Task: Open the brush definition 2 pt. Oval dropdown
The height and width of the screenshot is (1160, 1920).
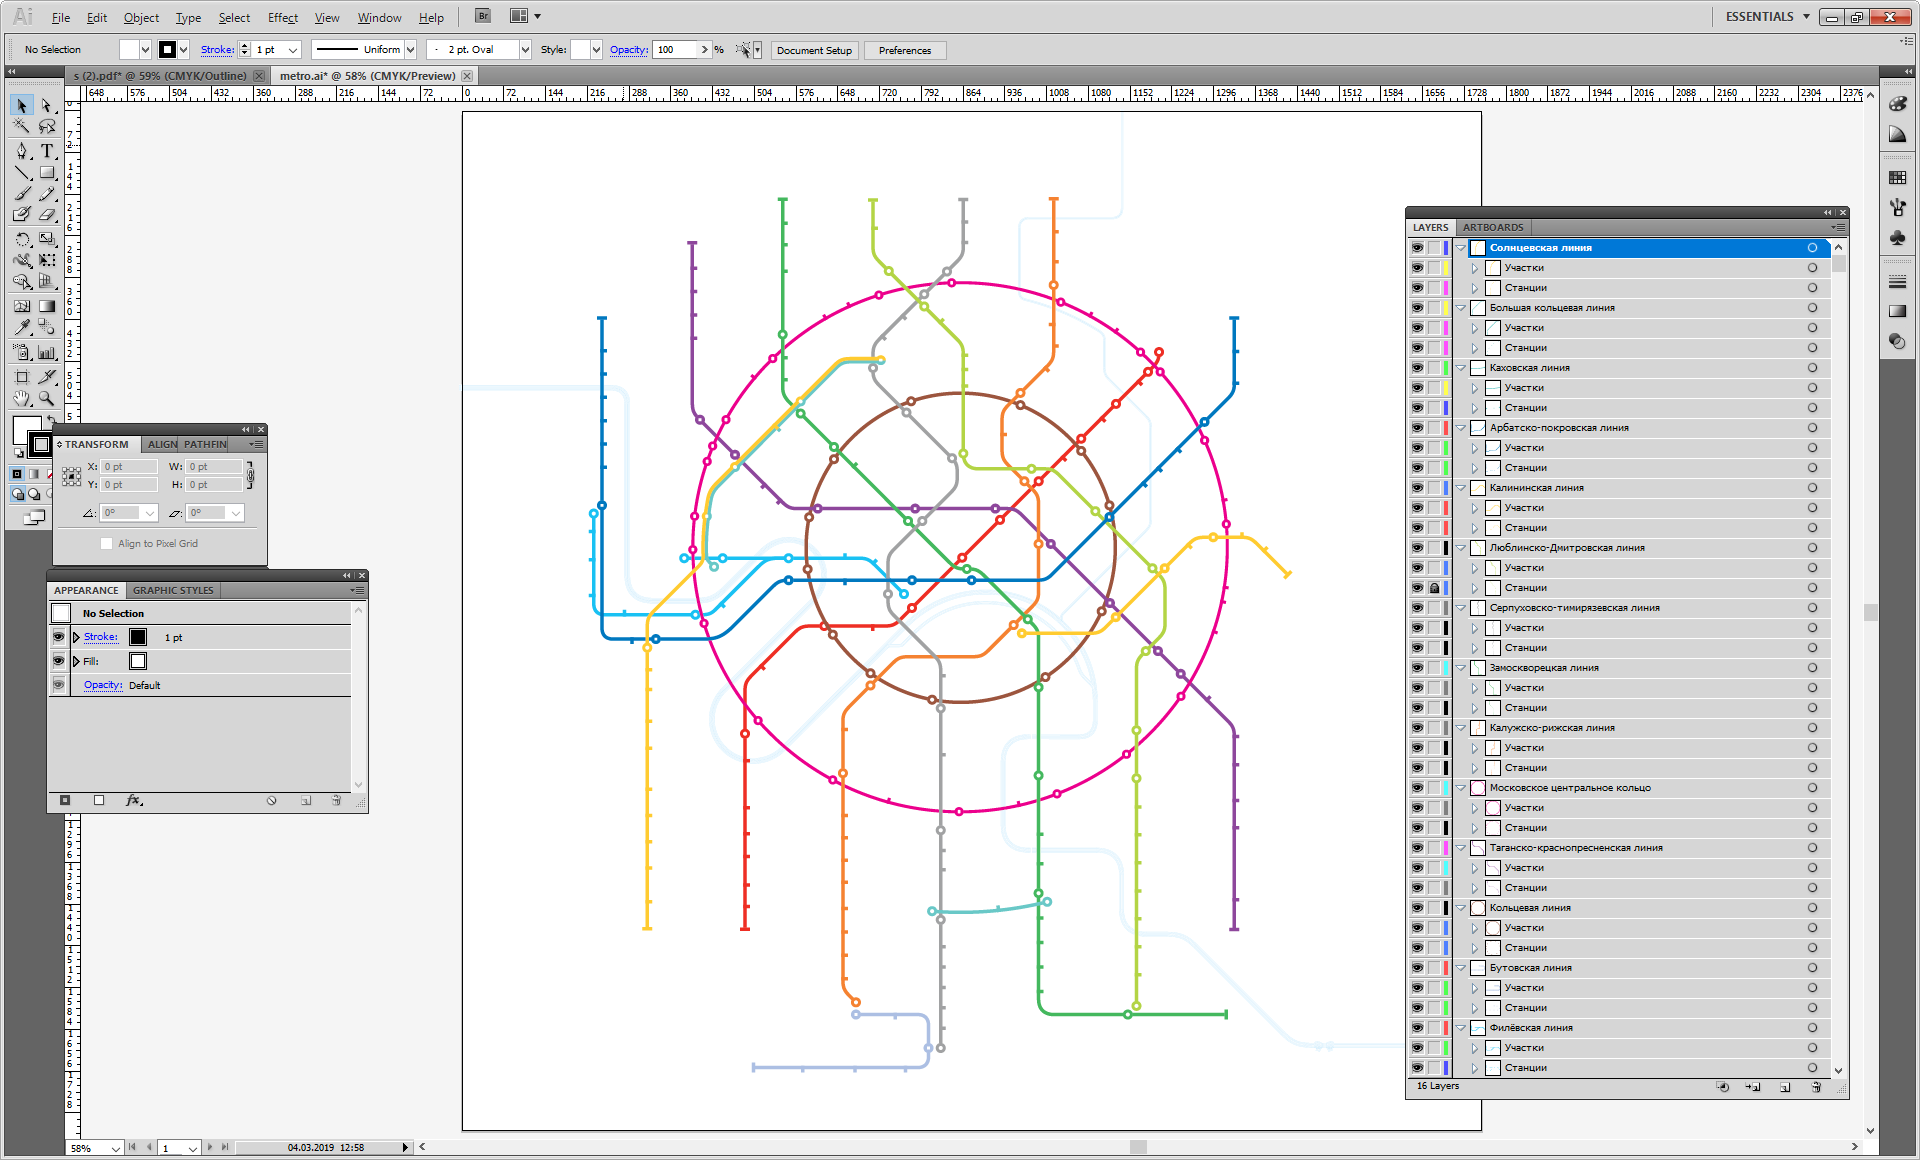Action: pyautogui.click(x=525, y=50)
